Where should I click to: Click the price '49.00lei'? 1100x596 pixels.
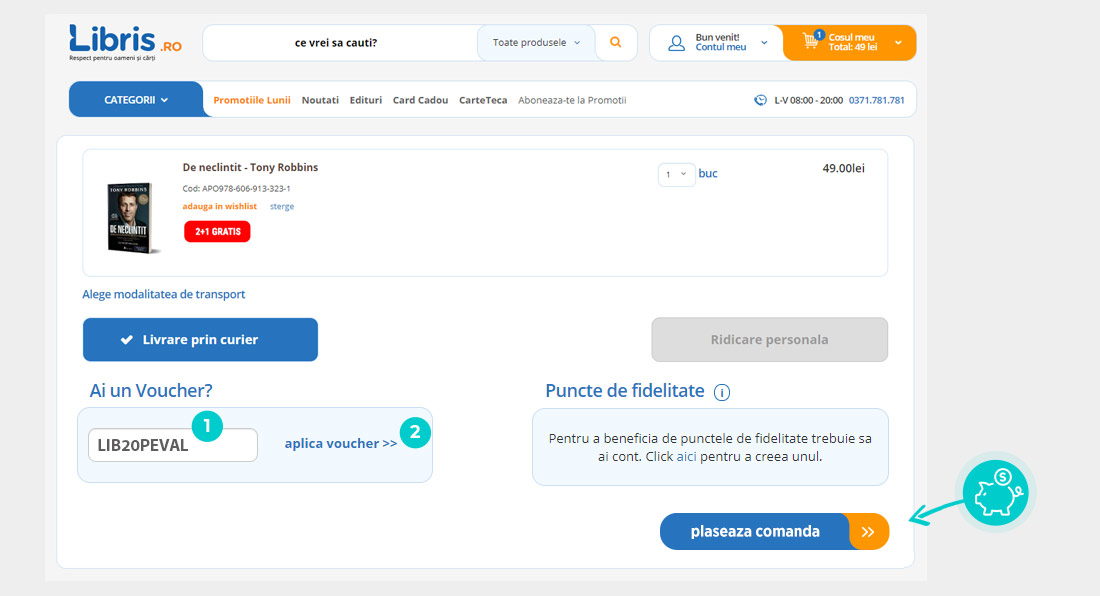point(843,168)
